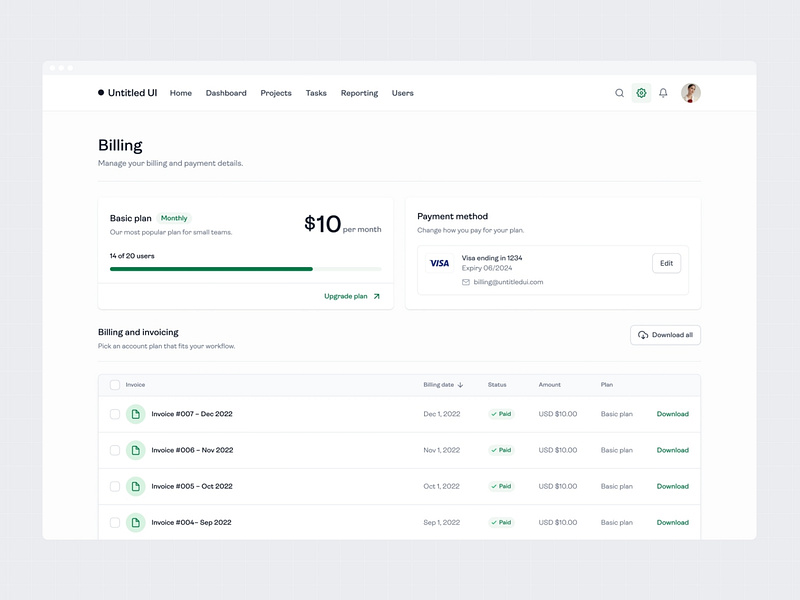Image resolution: width=800 pixels, height=600 pixels.
Task: Click the $10 price text
Action: pos(322,224)
